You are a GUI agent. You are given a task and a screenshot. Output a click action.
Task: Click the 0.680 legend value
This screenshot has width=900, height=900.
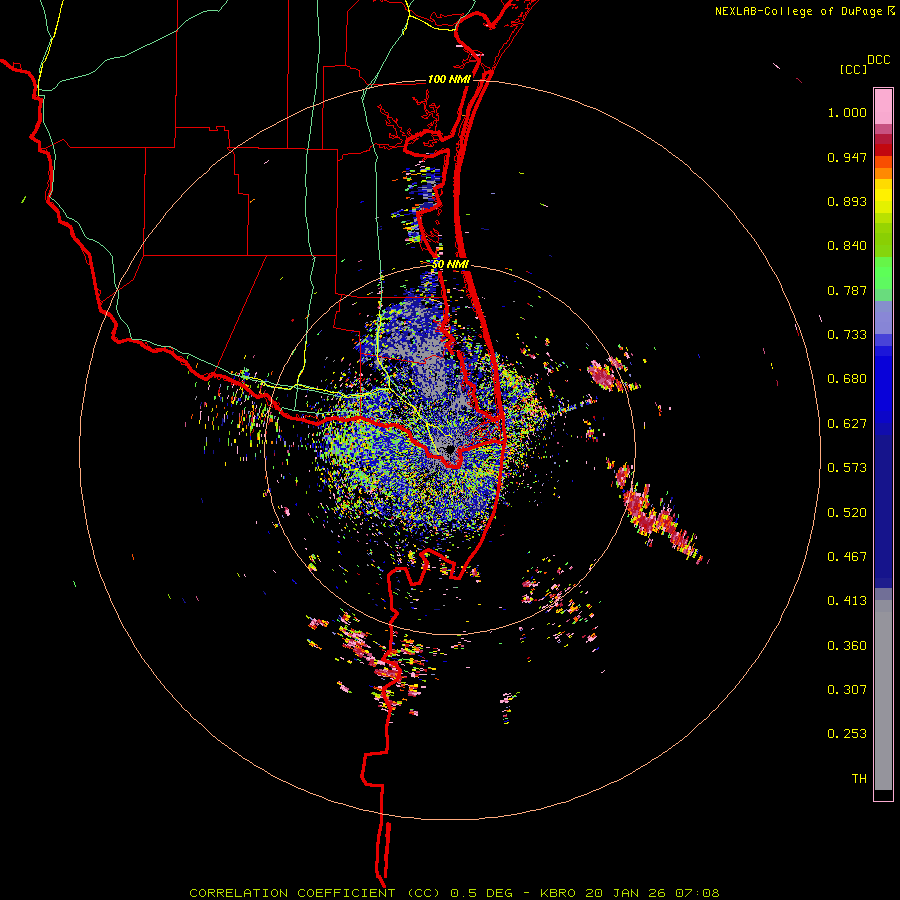point(847,379)
